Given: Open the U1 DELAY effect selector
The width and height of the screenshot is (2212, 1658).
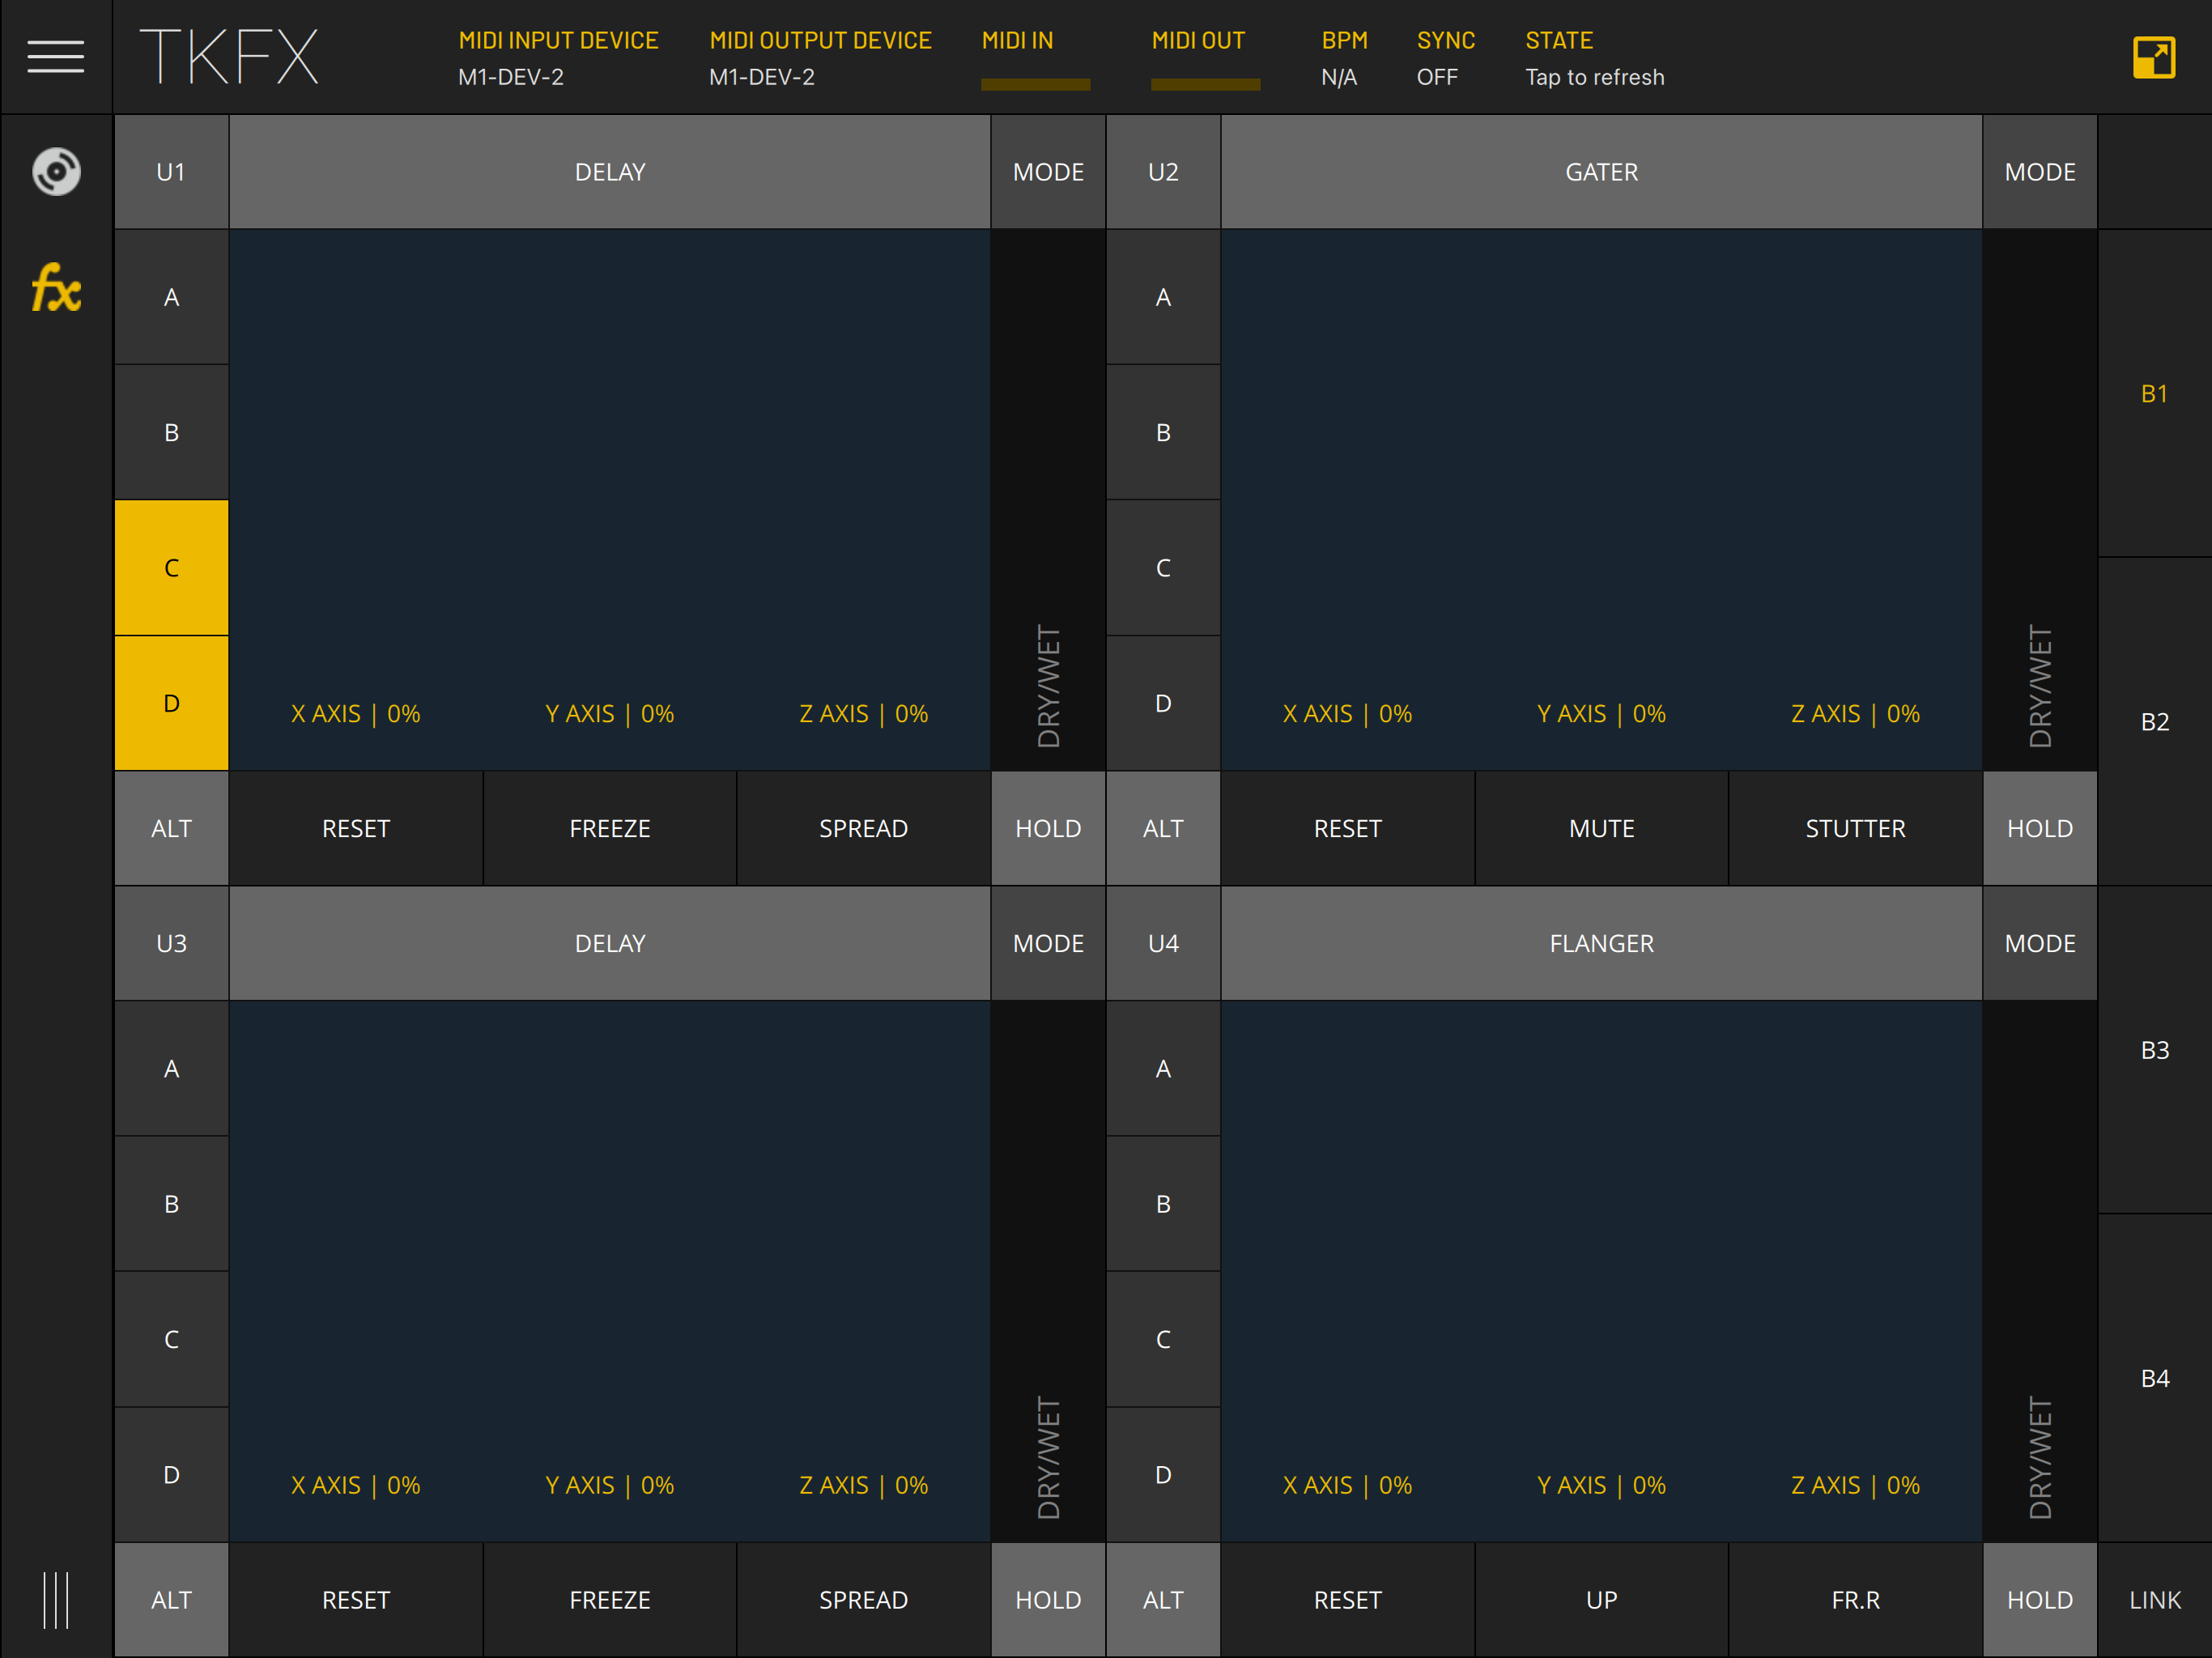Looking at the screenshot, I should 609,172.
